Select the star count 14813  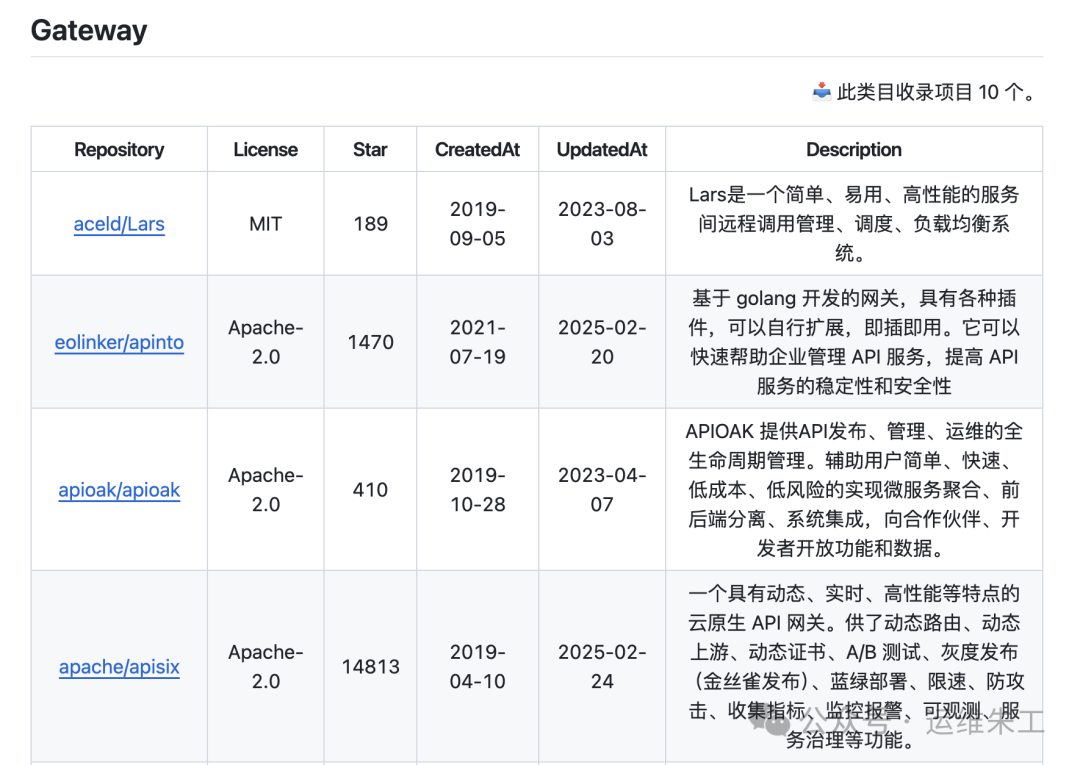coord(371,667)
